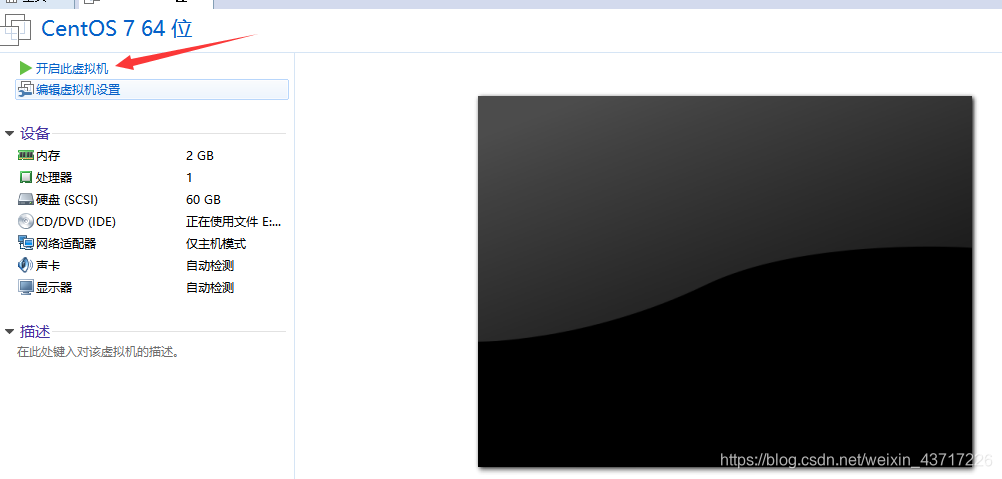Select the 网络适配器 label
1002x479 pixels.
66,243
